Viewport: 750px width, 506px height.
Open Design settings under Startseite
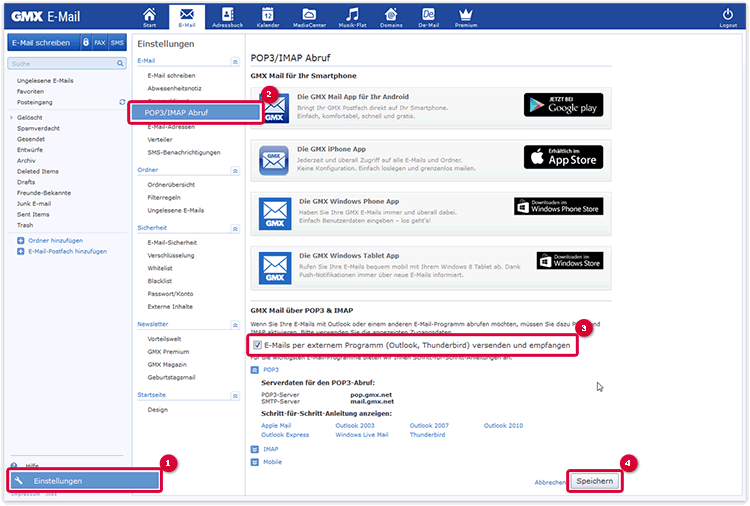(157, 410)
